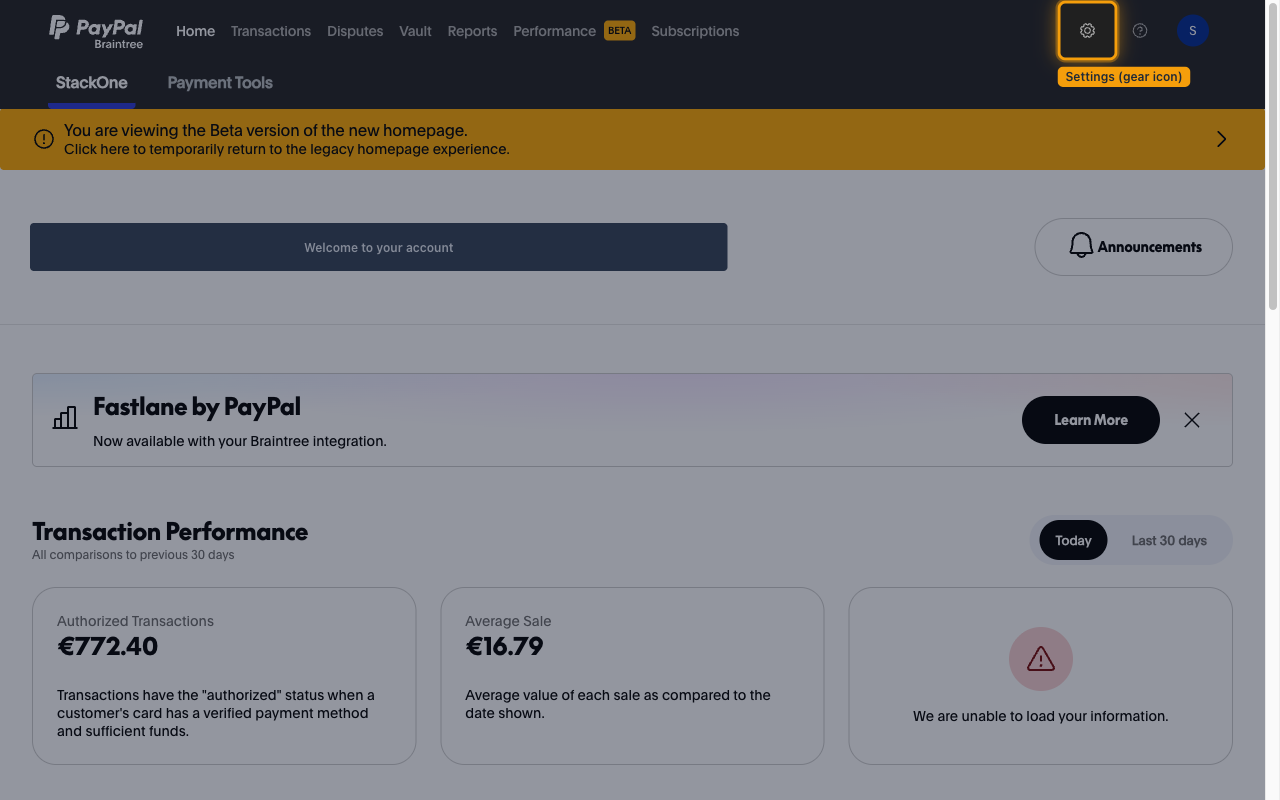Click the PayPal Braintree logo
Screen dimensions: 1280x800
tap(96, 31)
